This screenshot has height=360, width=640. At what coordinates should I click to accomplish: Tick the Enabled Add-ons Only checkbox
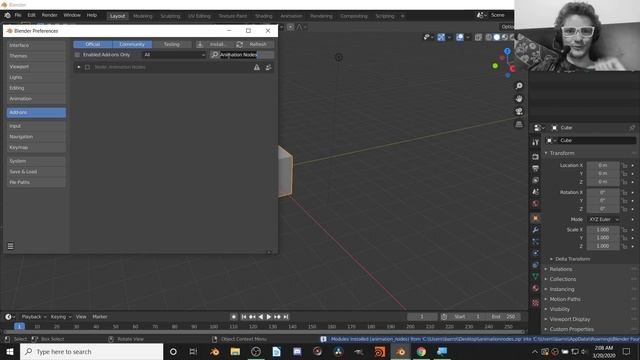click(77, 55)
